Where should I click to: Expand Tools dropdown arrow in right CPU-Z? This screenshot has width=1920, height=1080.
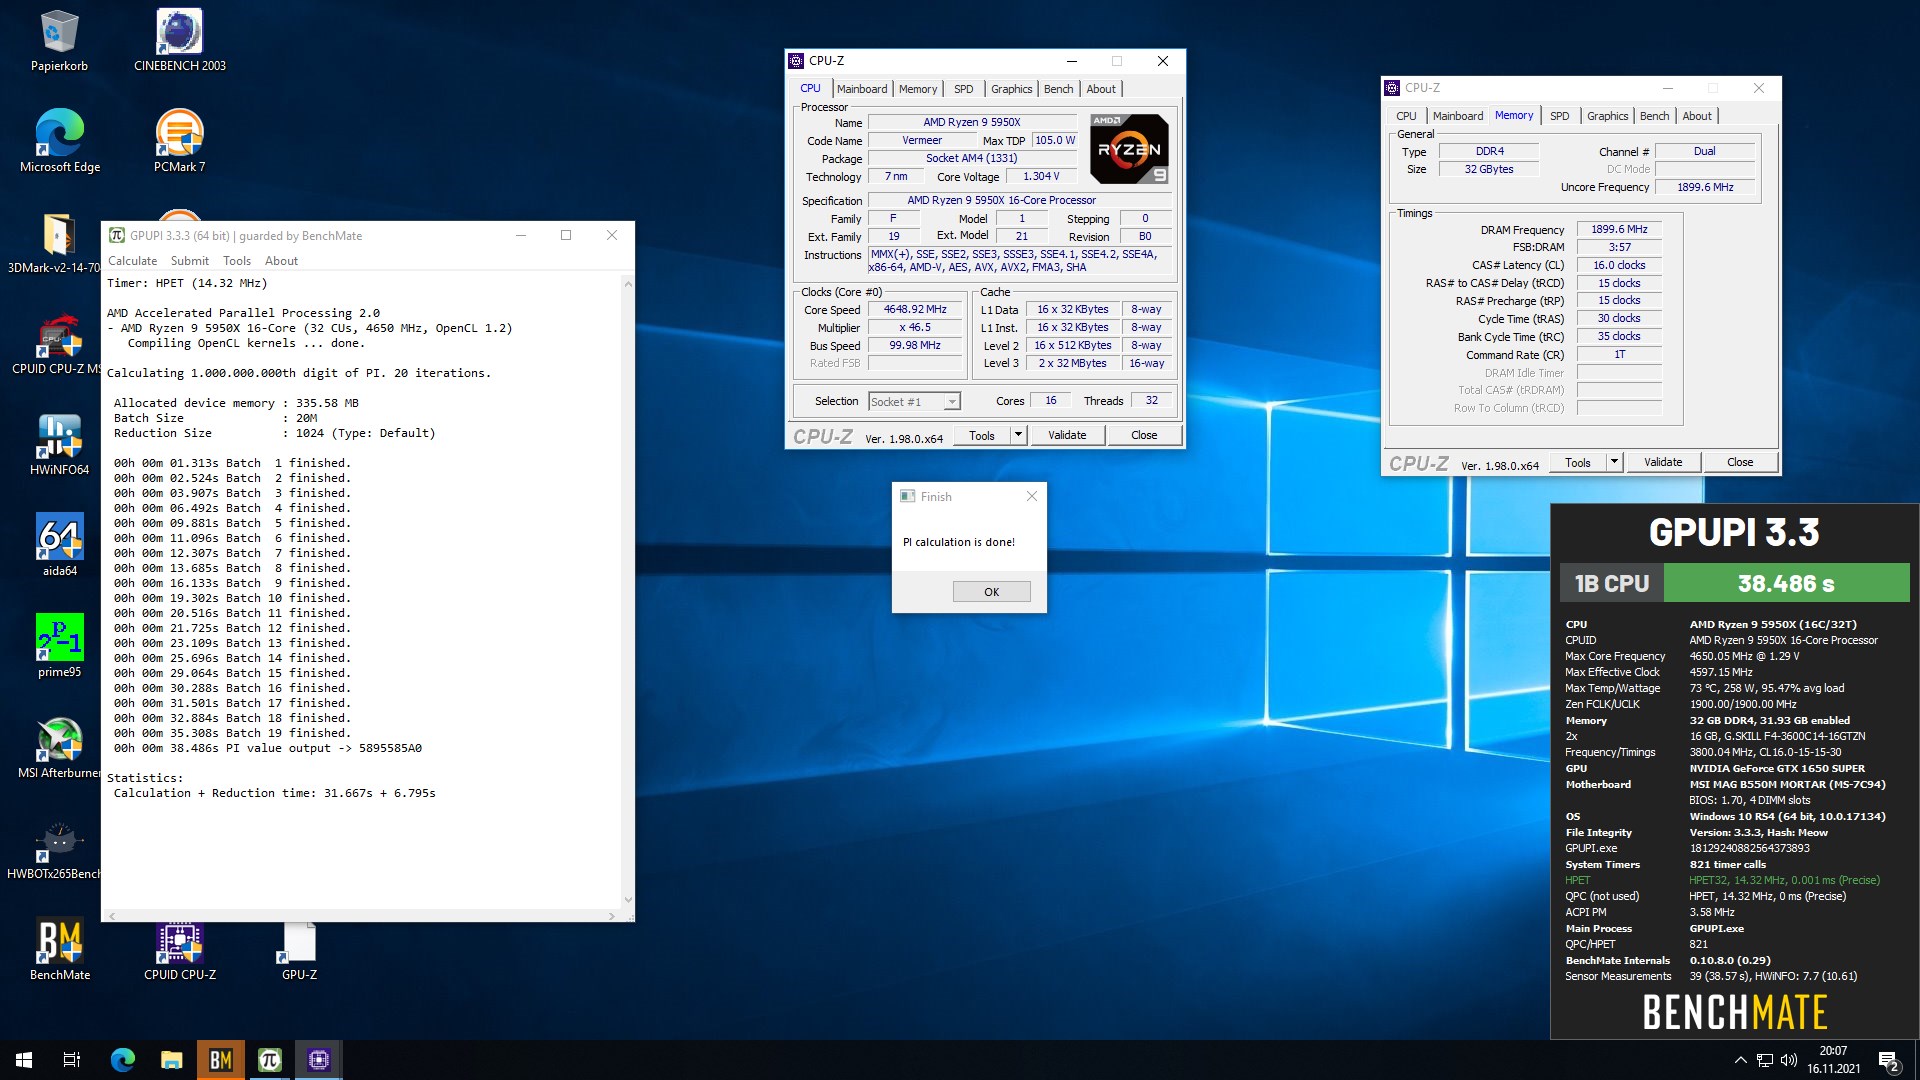click(1614, 462)
